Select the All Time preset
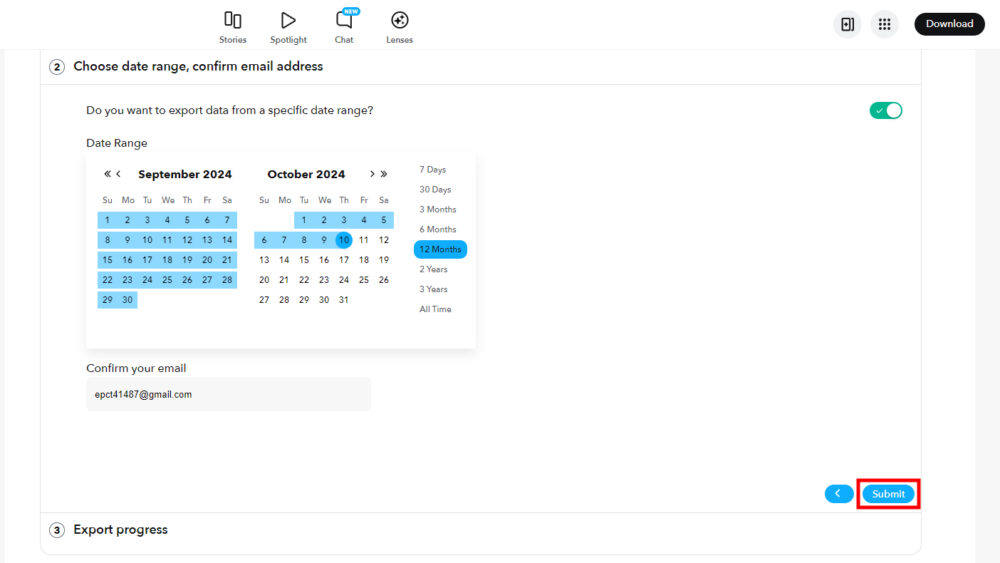Screen dimensions: 1000x563 [x=435, y=309]
